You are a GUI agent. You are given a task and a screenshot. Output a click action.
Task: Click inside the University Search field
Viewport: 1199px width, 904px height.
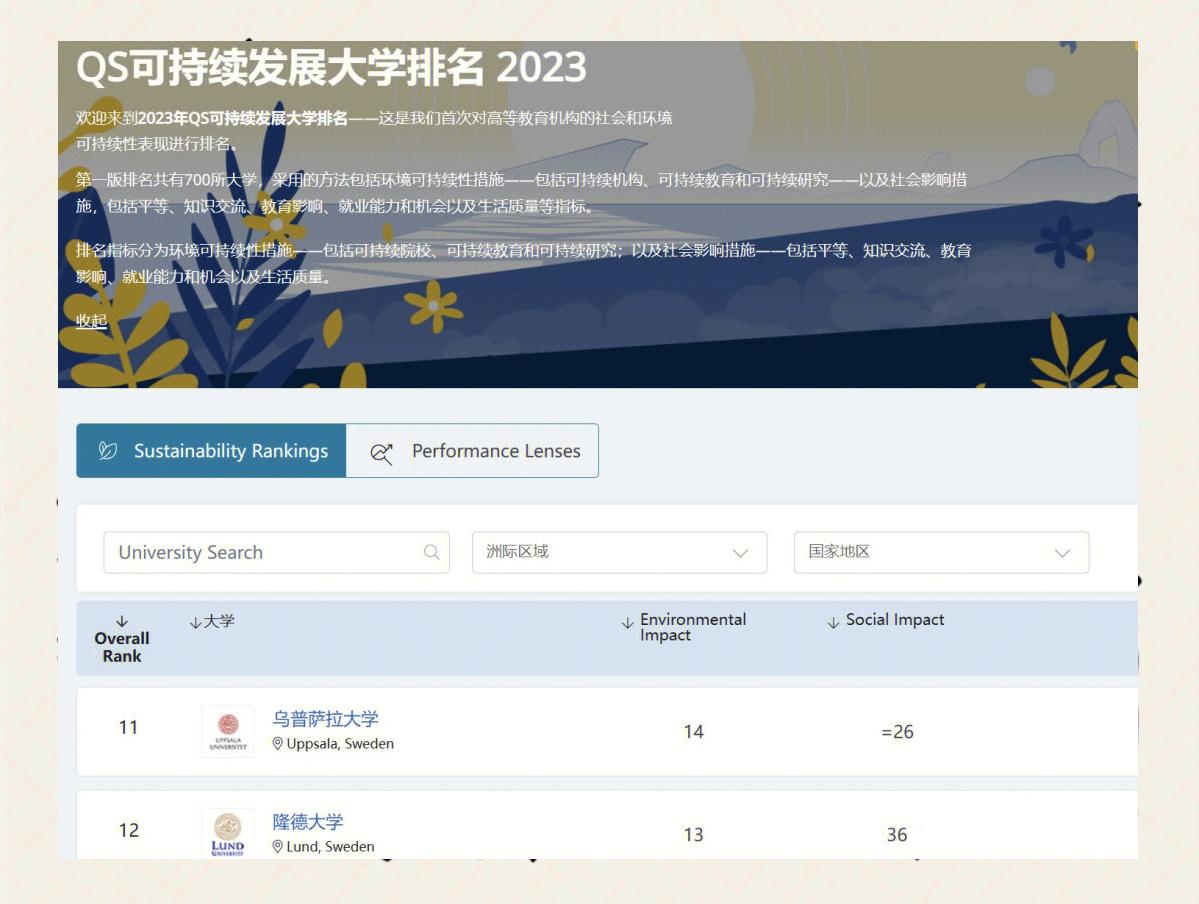[x=250, y=551]
